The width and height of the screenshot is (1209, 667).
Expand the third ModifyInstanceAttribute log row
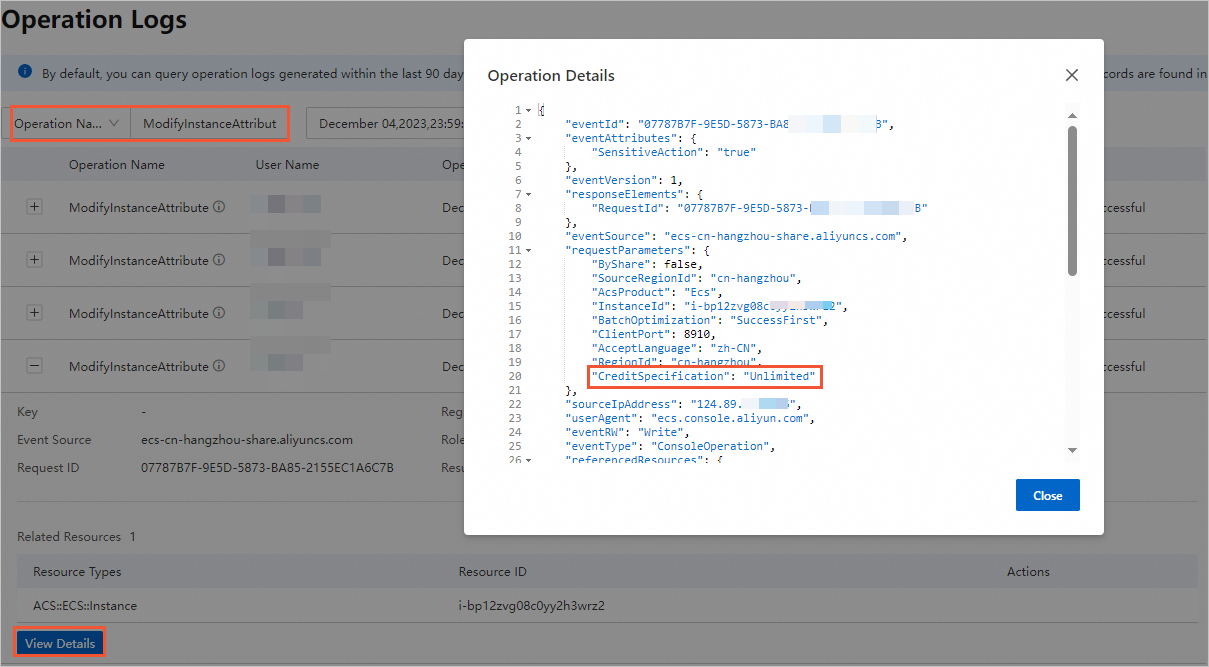point(34,313)
